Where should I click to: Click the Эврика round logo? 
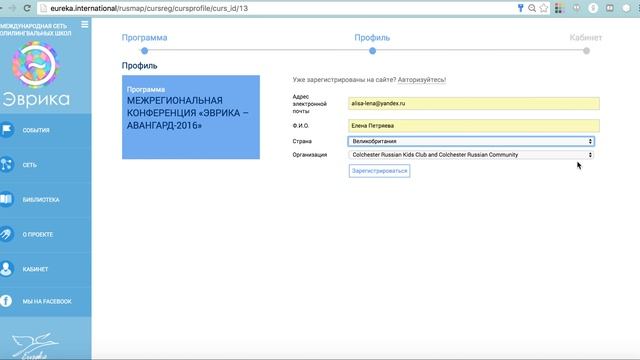tap(36, 65)
